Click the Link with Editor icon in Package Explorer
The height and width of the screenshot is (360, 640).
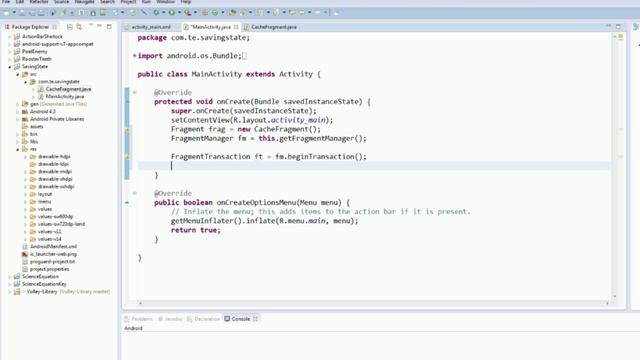tap(79, 27)
